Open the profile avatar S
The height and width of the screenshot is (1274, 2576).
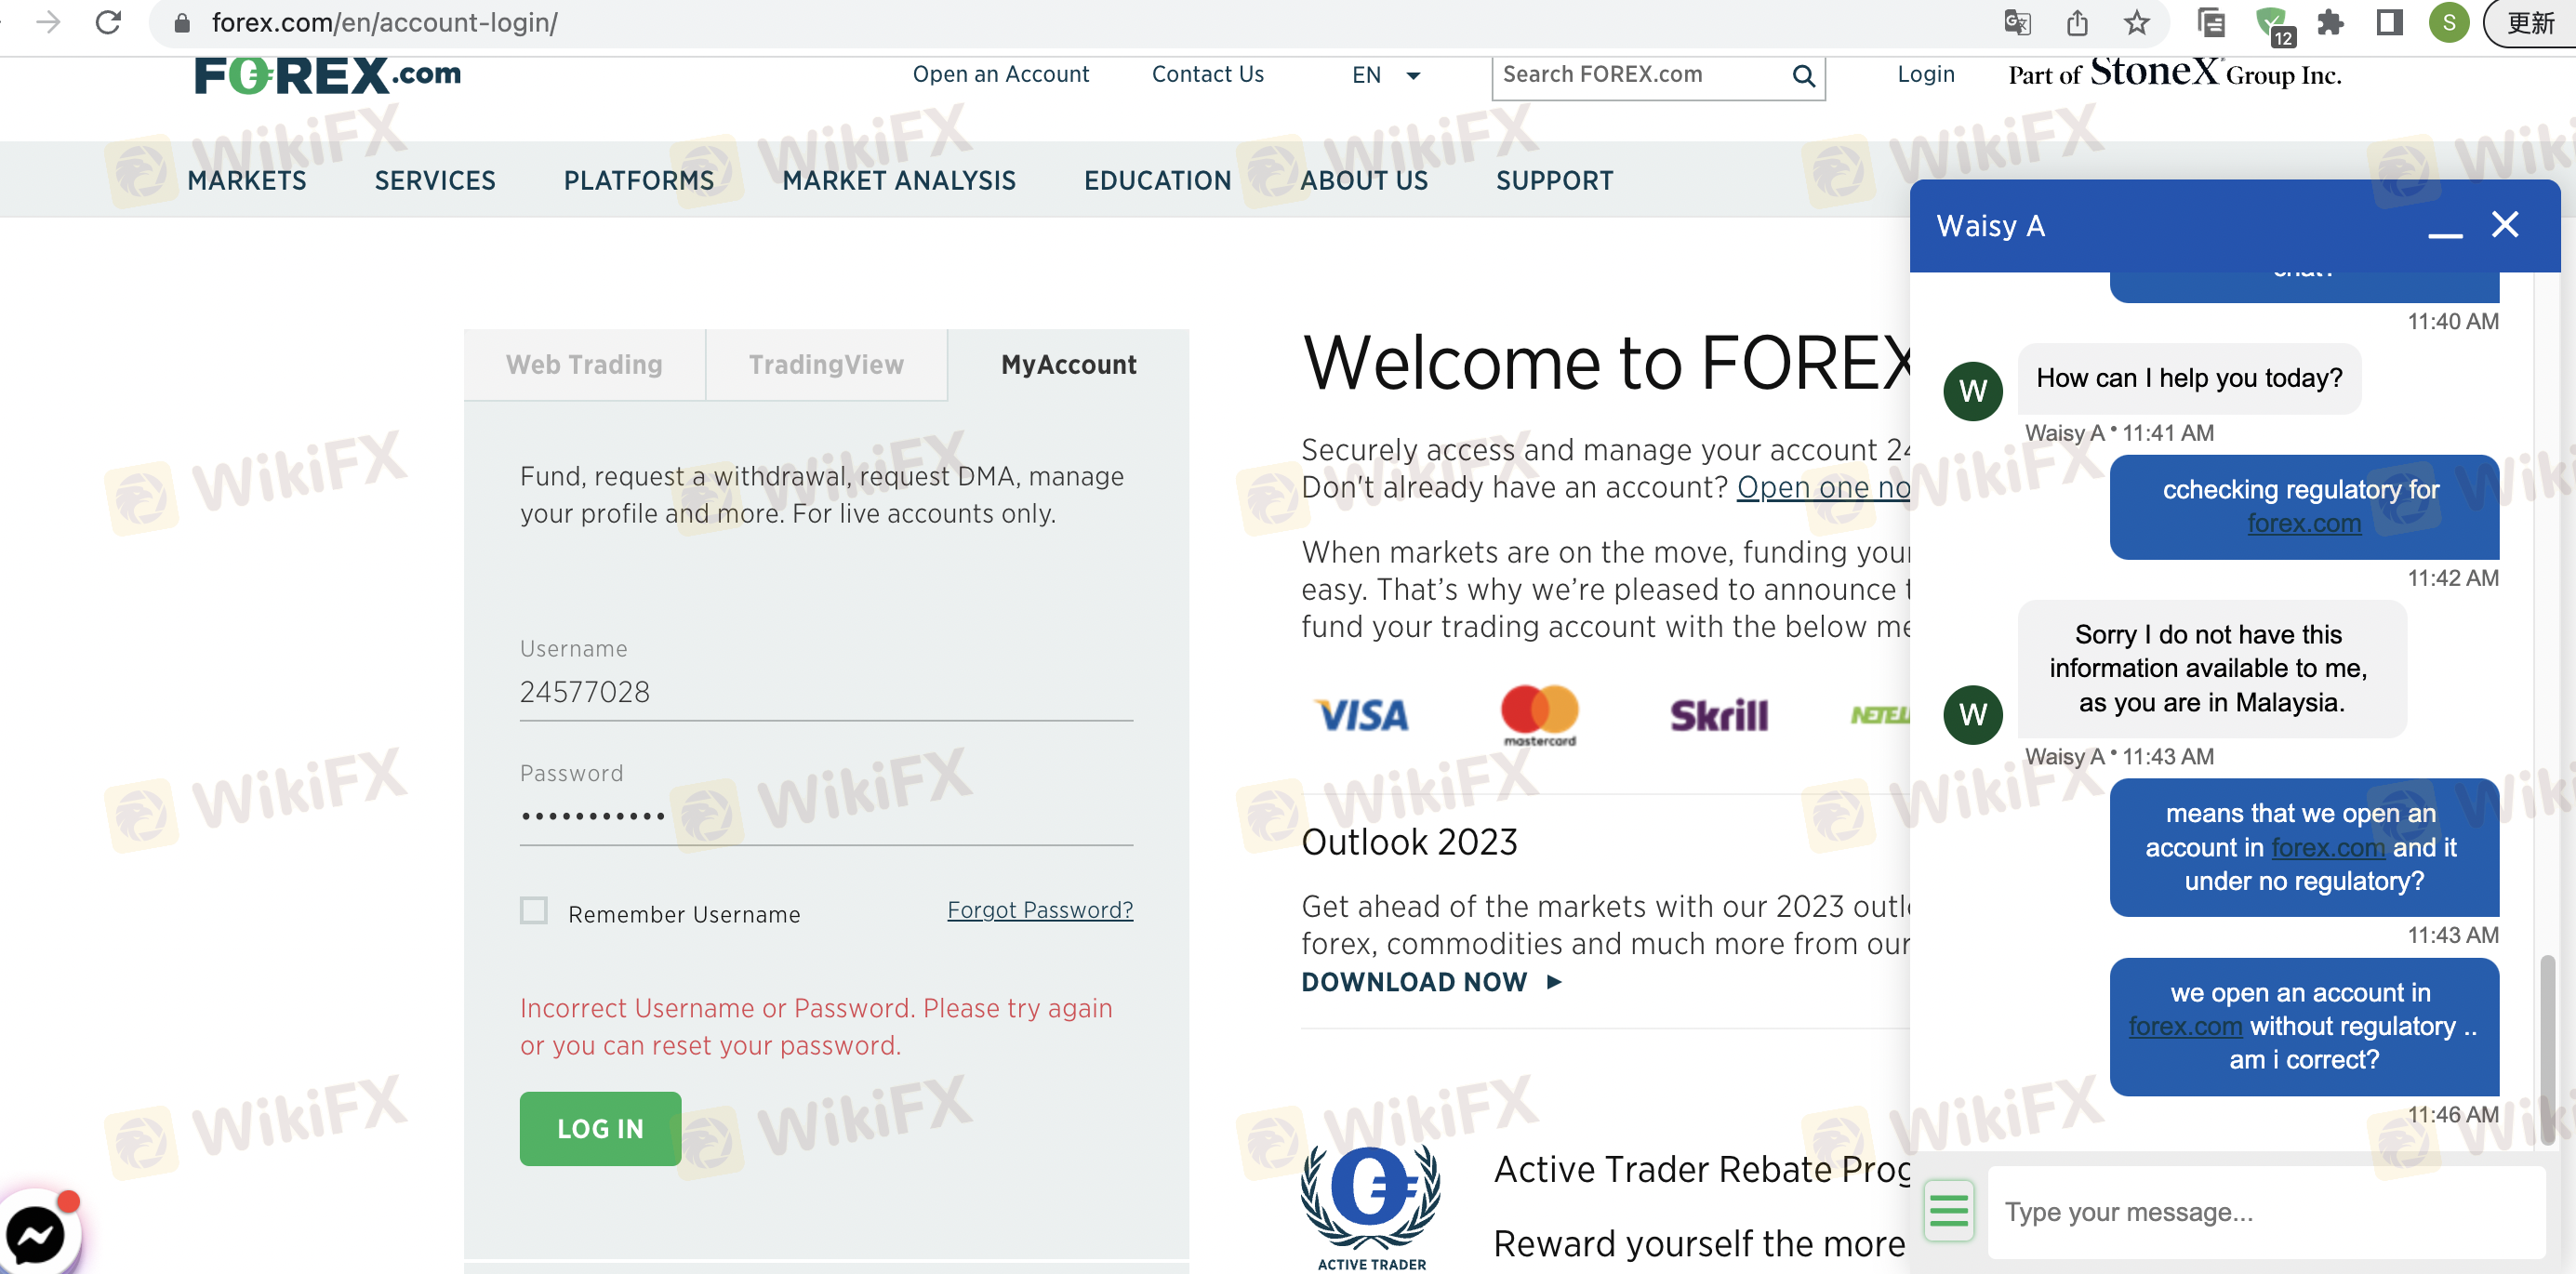[x=2449, y=22]
